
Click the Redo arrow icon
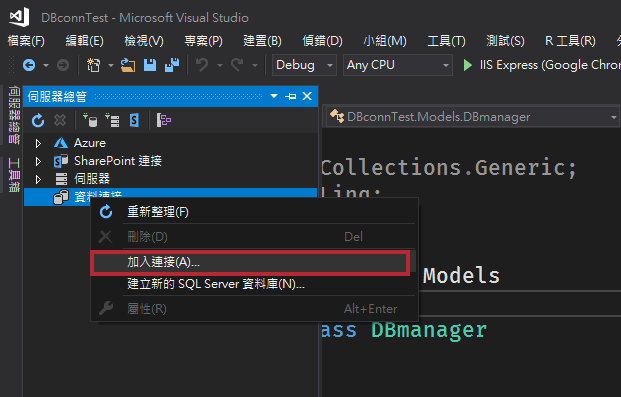click(x=237, y=65)
